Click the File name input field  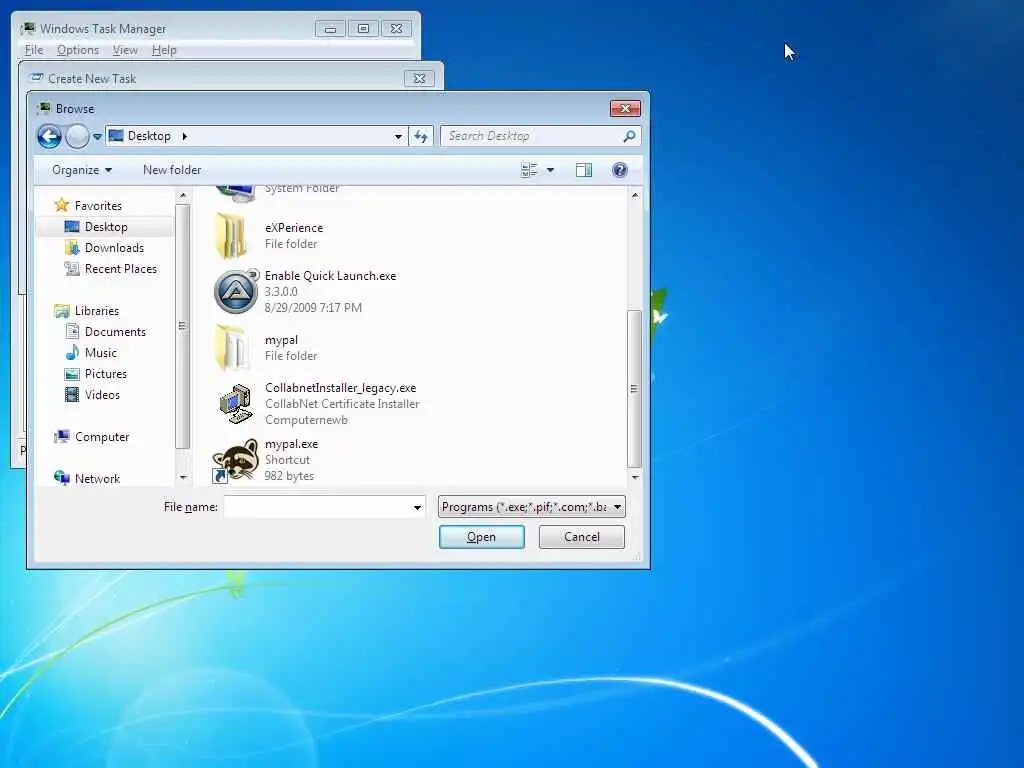(x=317, y=507)
